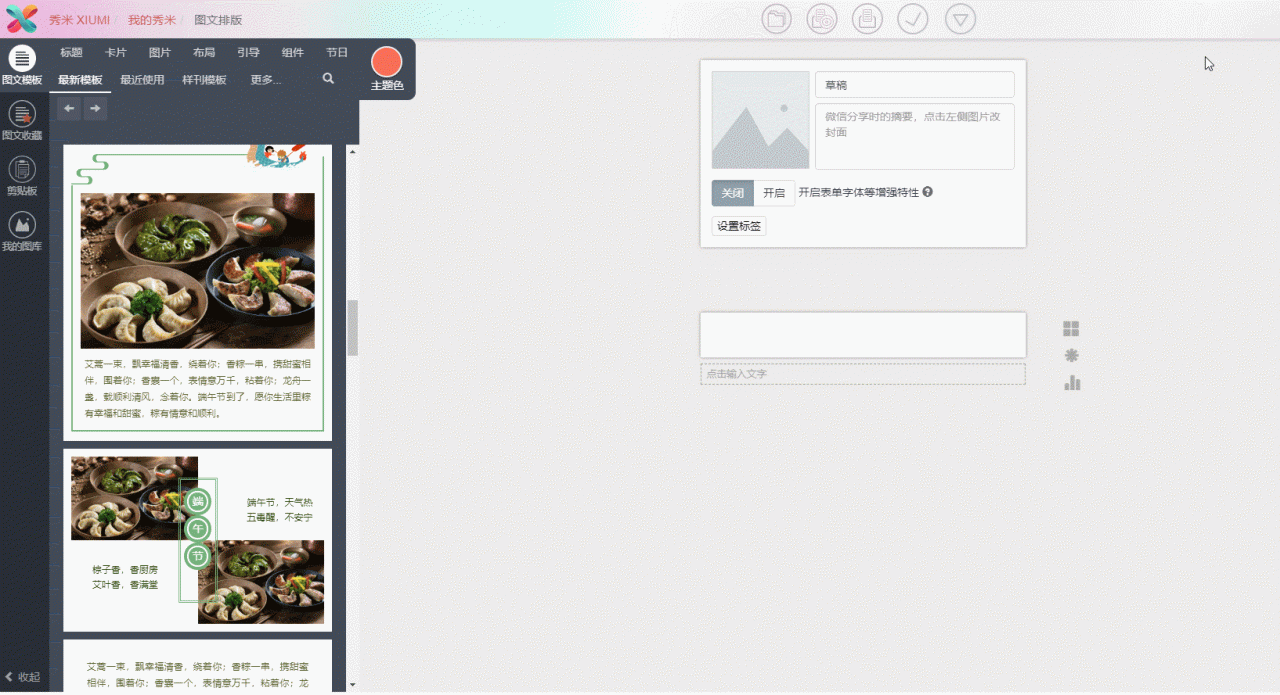Collapse sidebar with 收起 button

[24, 677]
